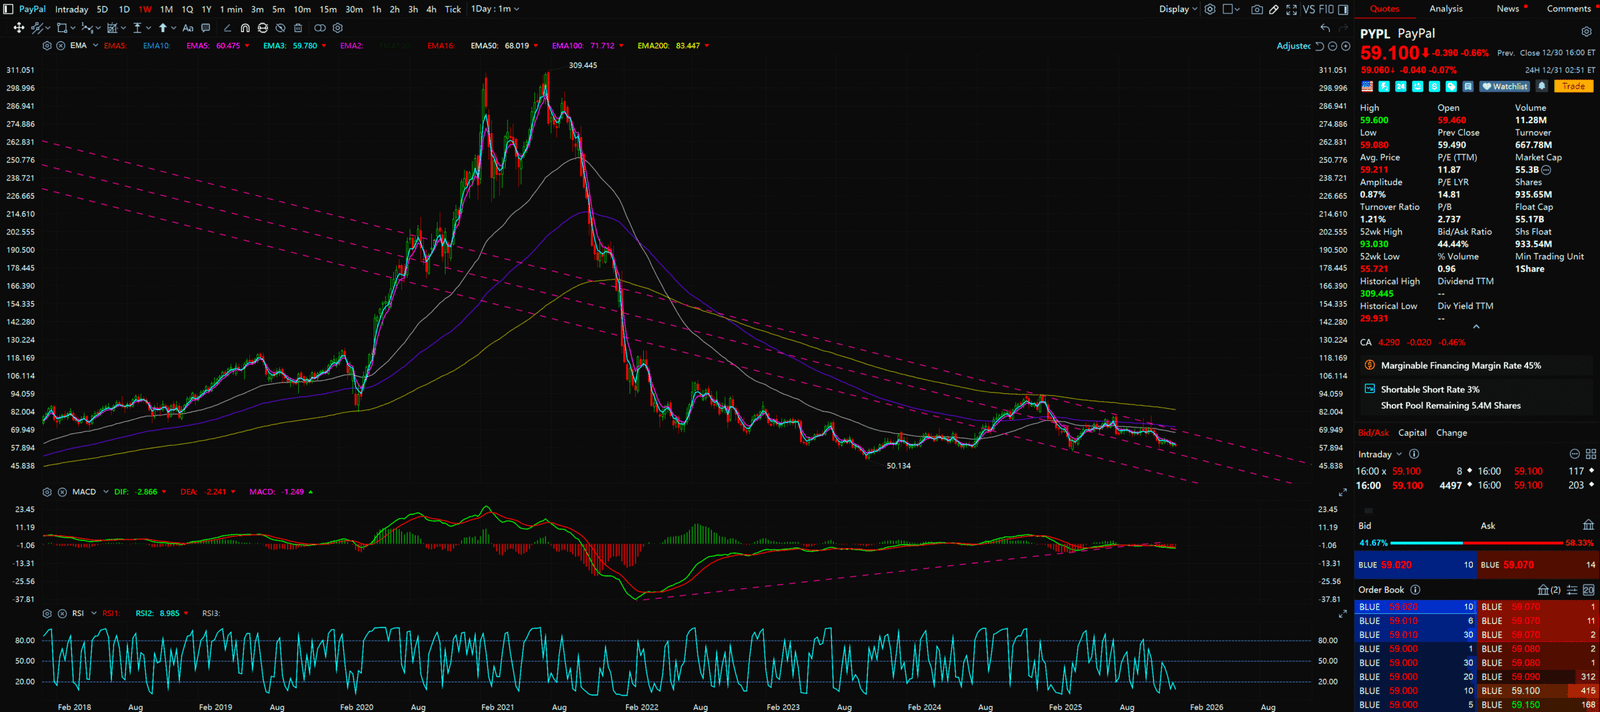Viewport: 1600px width, 712px height.
Task: Click the trash icon to delete drawings
Action: click(298, 28)
